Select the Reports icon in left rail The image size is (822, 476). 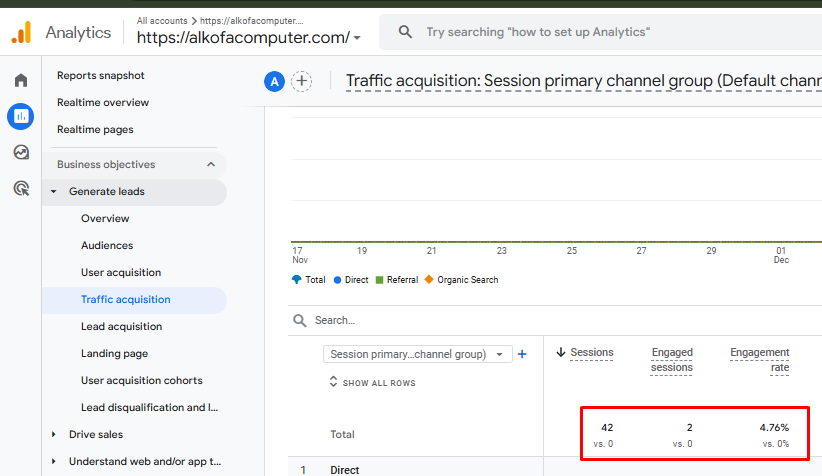tap(21, 116)
